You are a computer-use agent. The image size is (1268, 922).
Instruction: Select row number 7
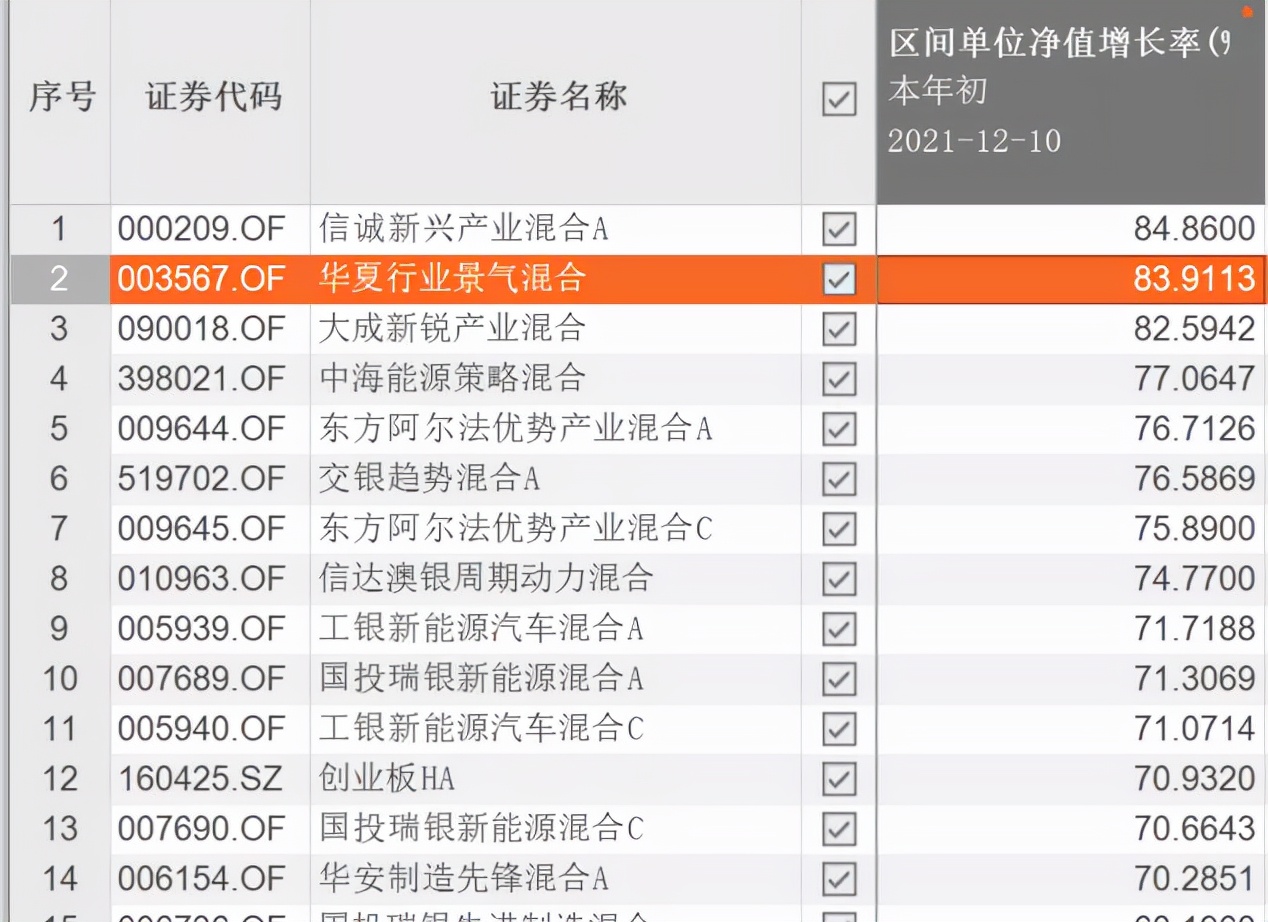click(x=59, y=529)
